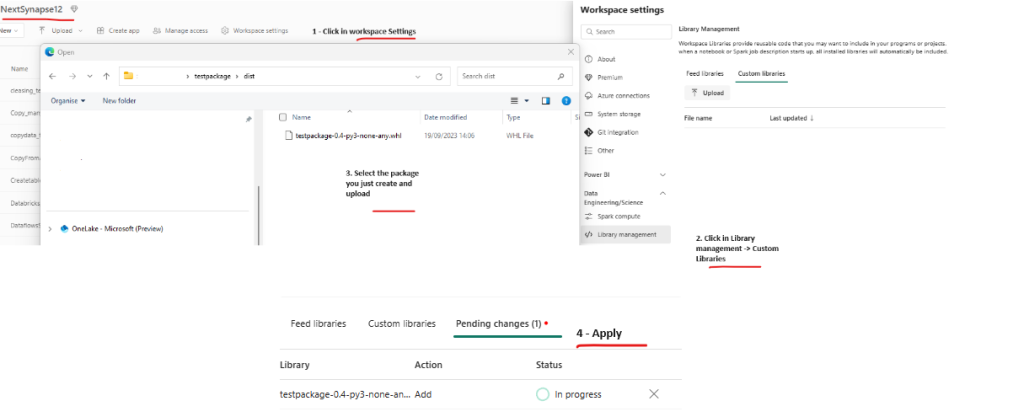Switch to Feed libraries tab in Workspace settings
Screen dimensions: 1024x417
coord(705,74)
